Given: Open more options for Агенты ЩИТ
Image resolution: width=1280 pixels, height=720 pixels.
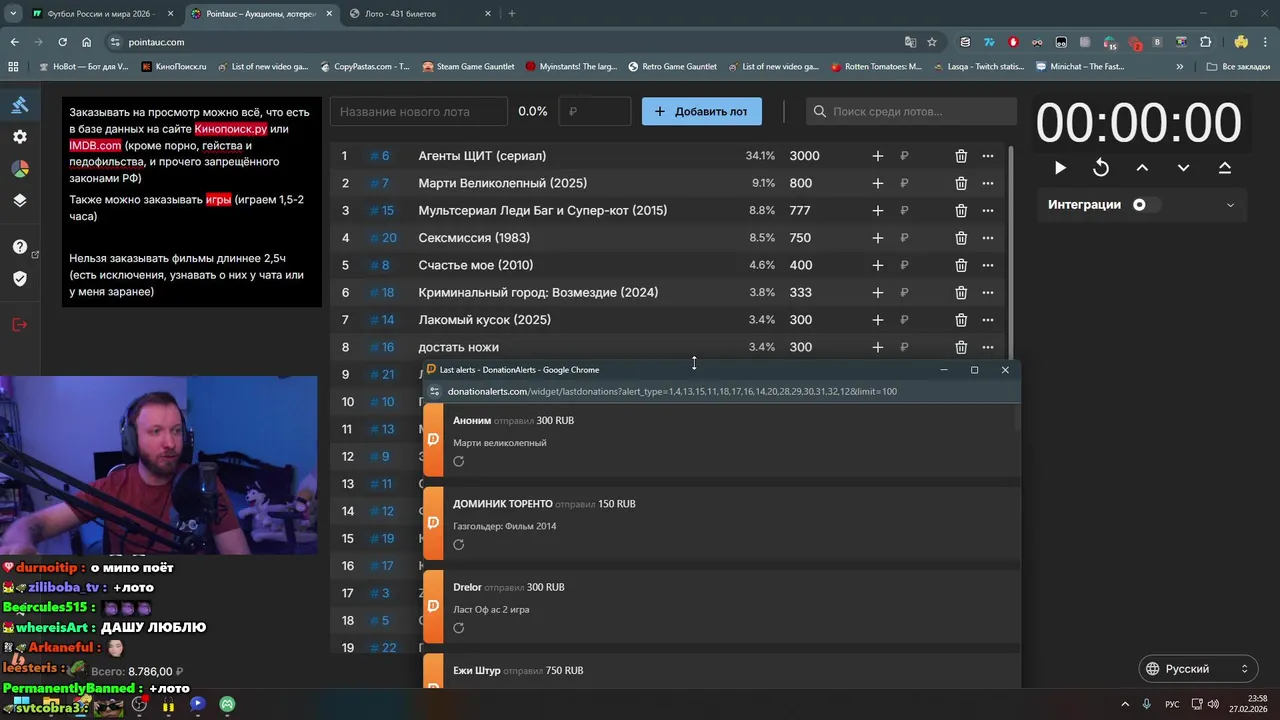Looking at the screenshot, I should point(988,156).
